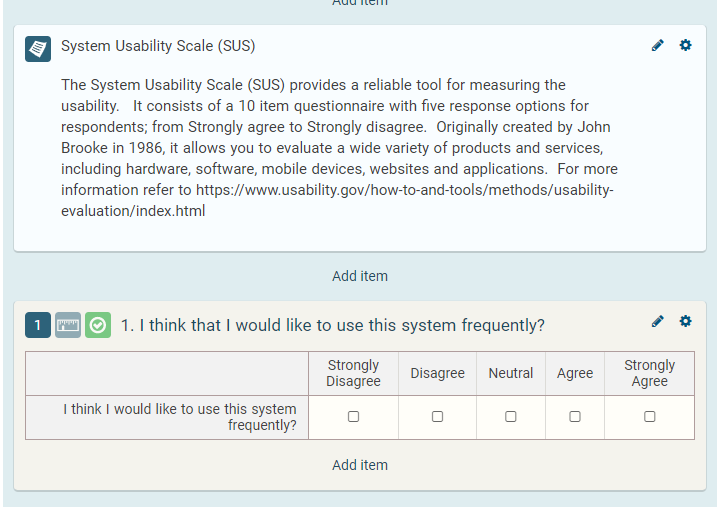The image size is (722, 507).
Task: Click Add item below question 1 table
Action: (360, 465)
